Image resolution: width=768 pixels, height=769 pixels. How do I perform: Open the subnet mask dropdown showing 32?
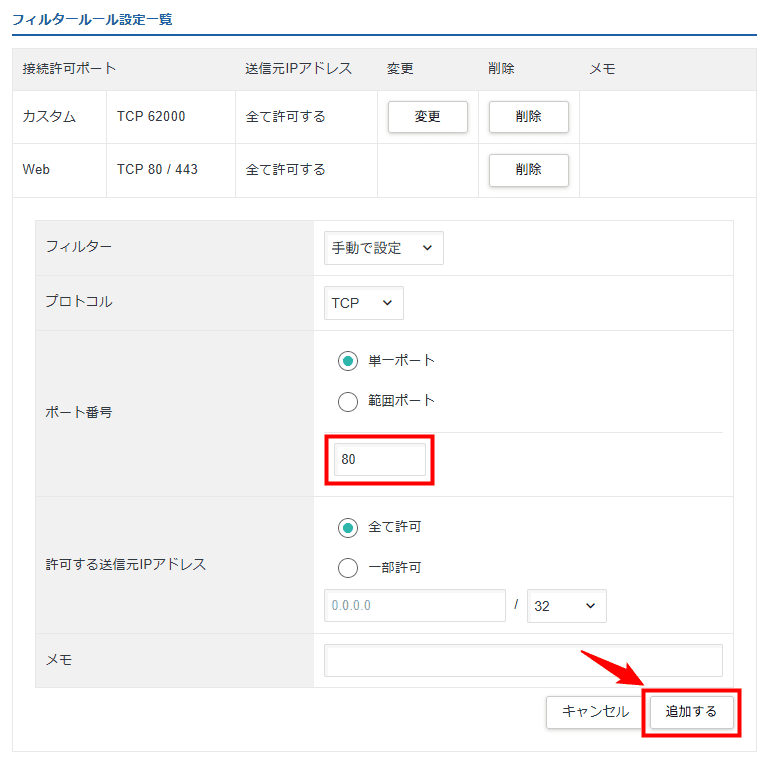point(566,606)
